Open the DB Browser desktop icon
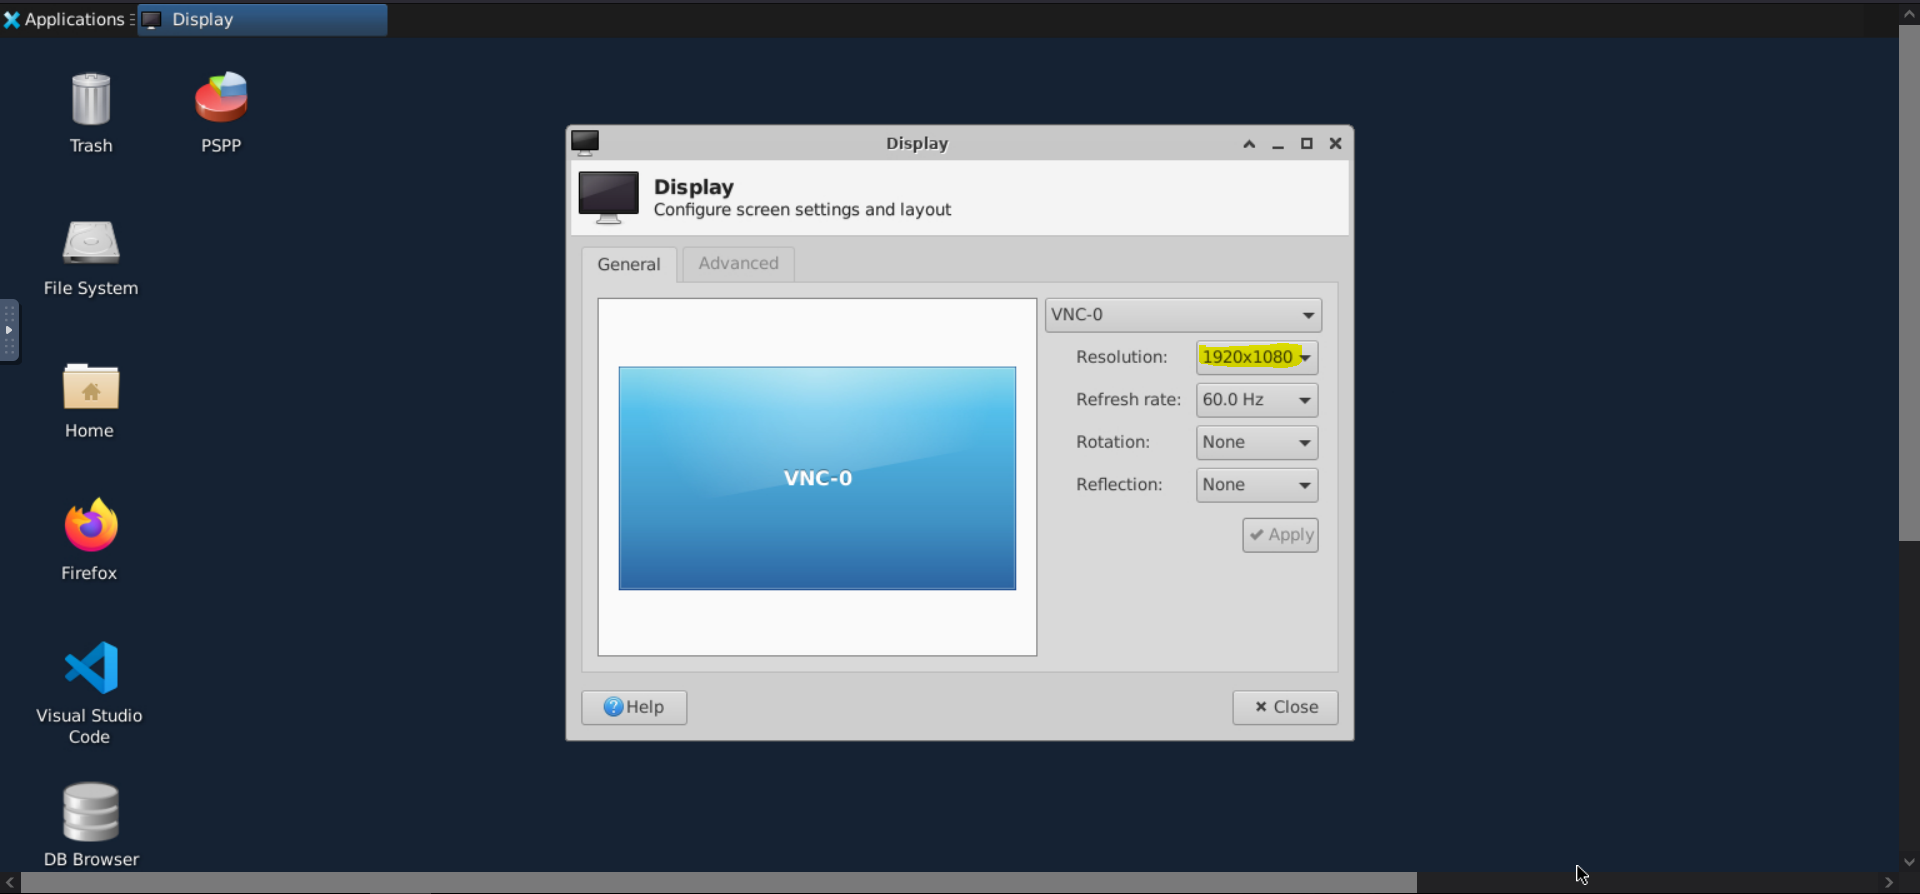This screenshot has height=894, width=1920. (x=91, y=826)
